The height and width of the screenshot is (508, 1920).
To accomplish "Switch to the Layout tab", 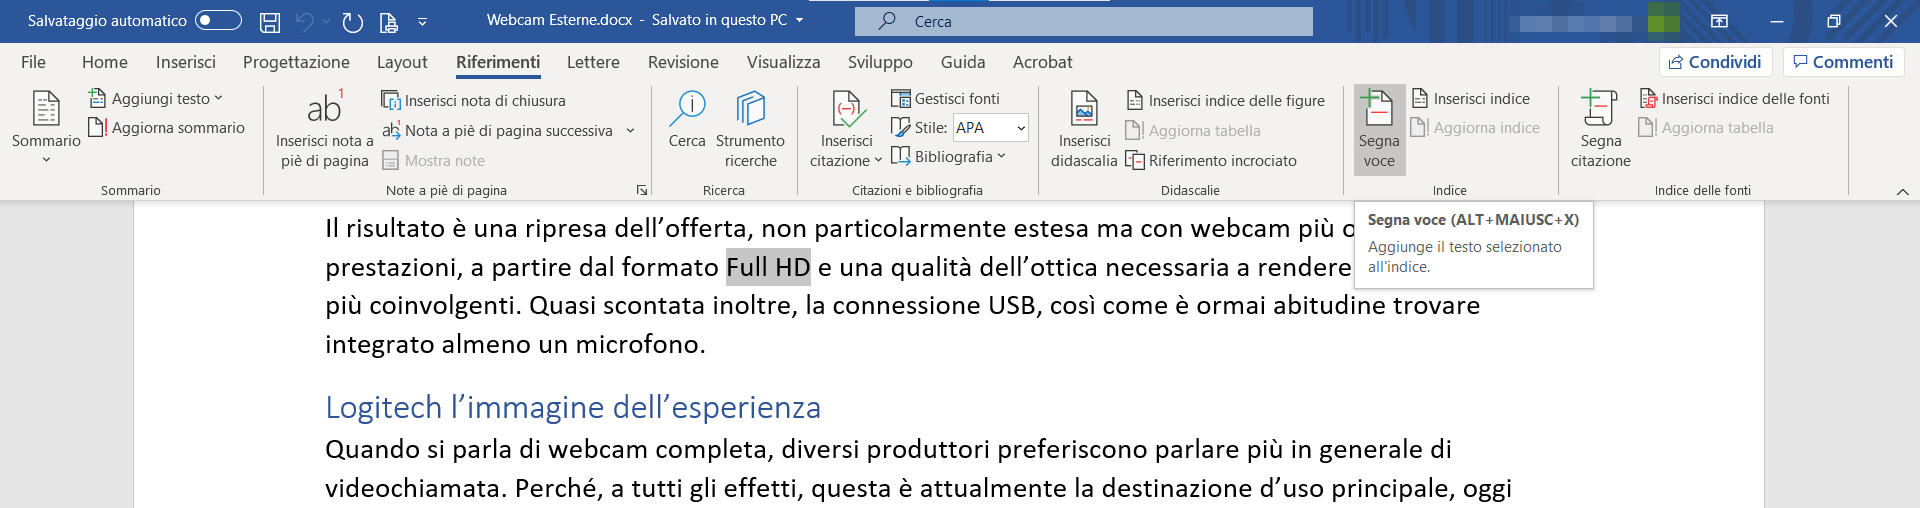I will pos(402,62).
